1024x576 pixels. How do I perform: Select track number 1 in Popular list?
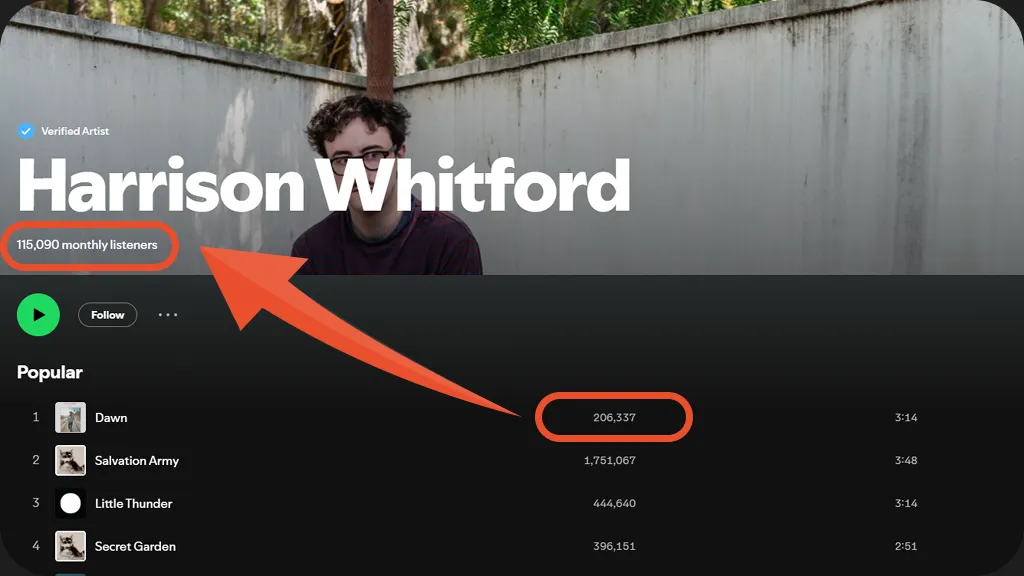point(36,417)
